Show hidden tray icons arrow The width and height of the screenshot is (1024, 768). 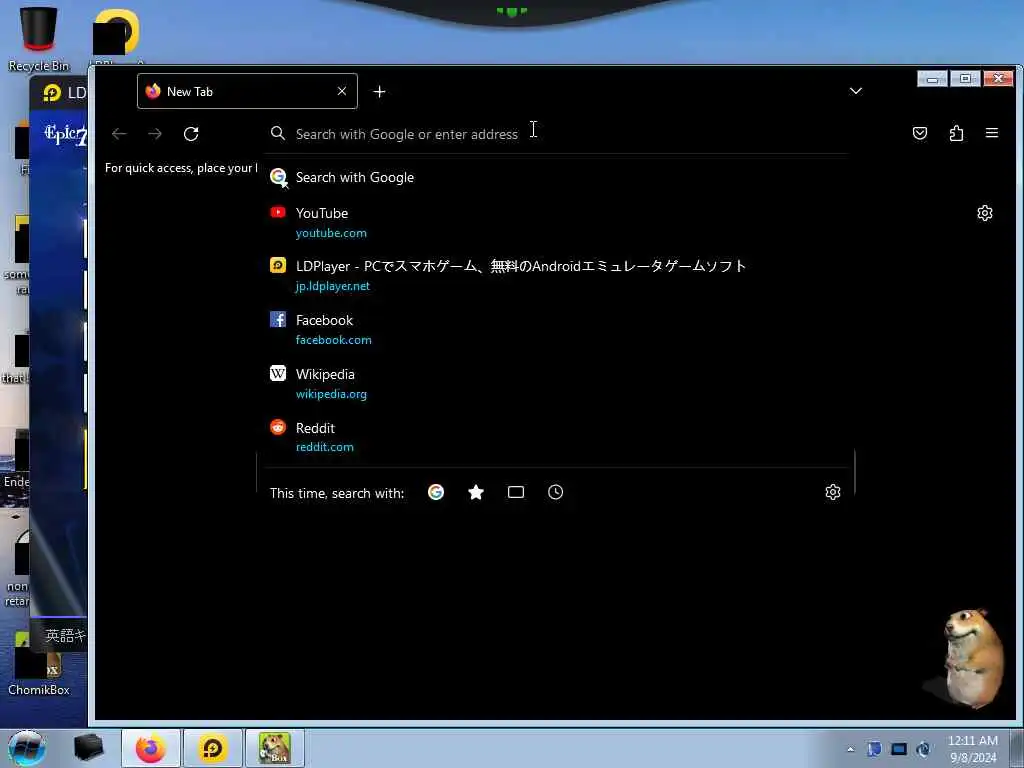click(x=850, y=749)
